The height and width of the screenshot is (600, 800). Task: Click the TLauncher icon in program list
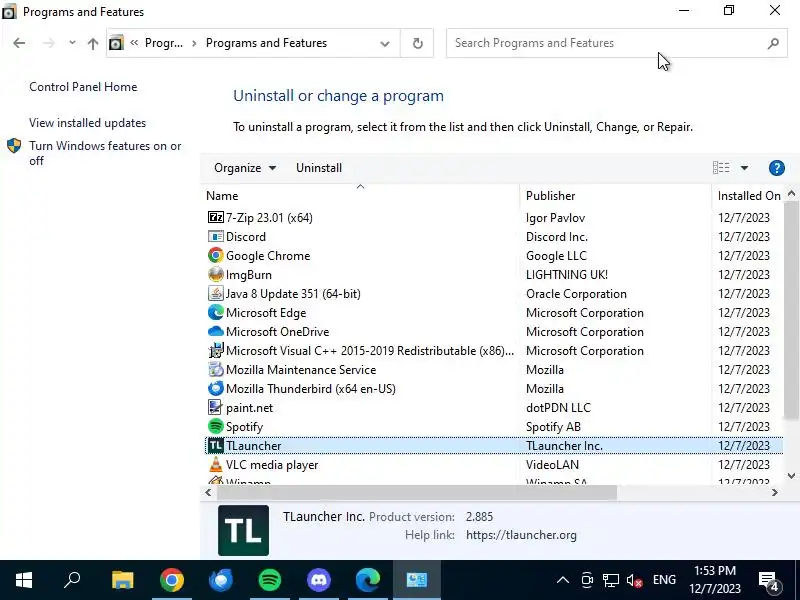point(215,445)
